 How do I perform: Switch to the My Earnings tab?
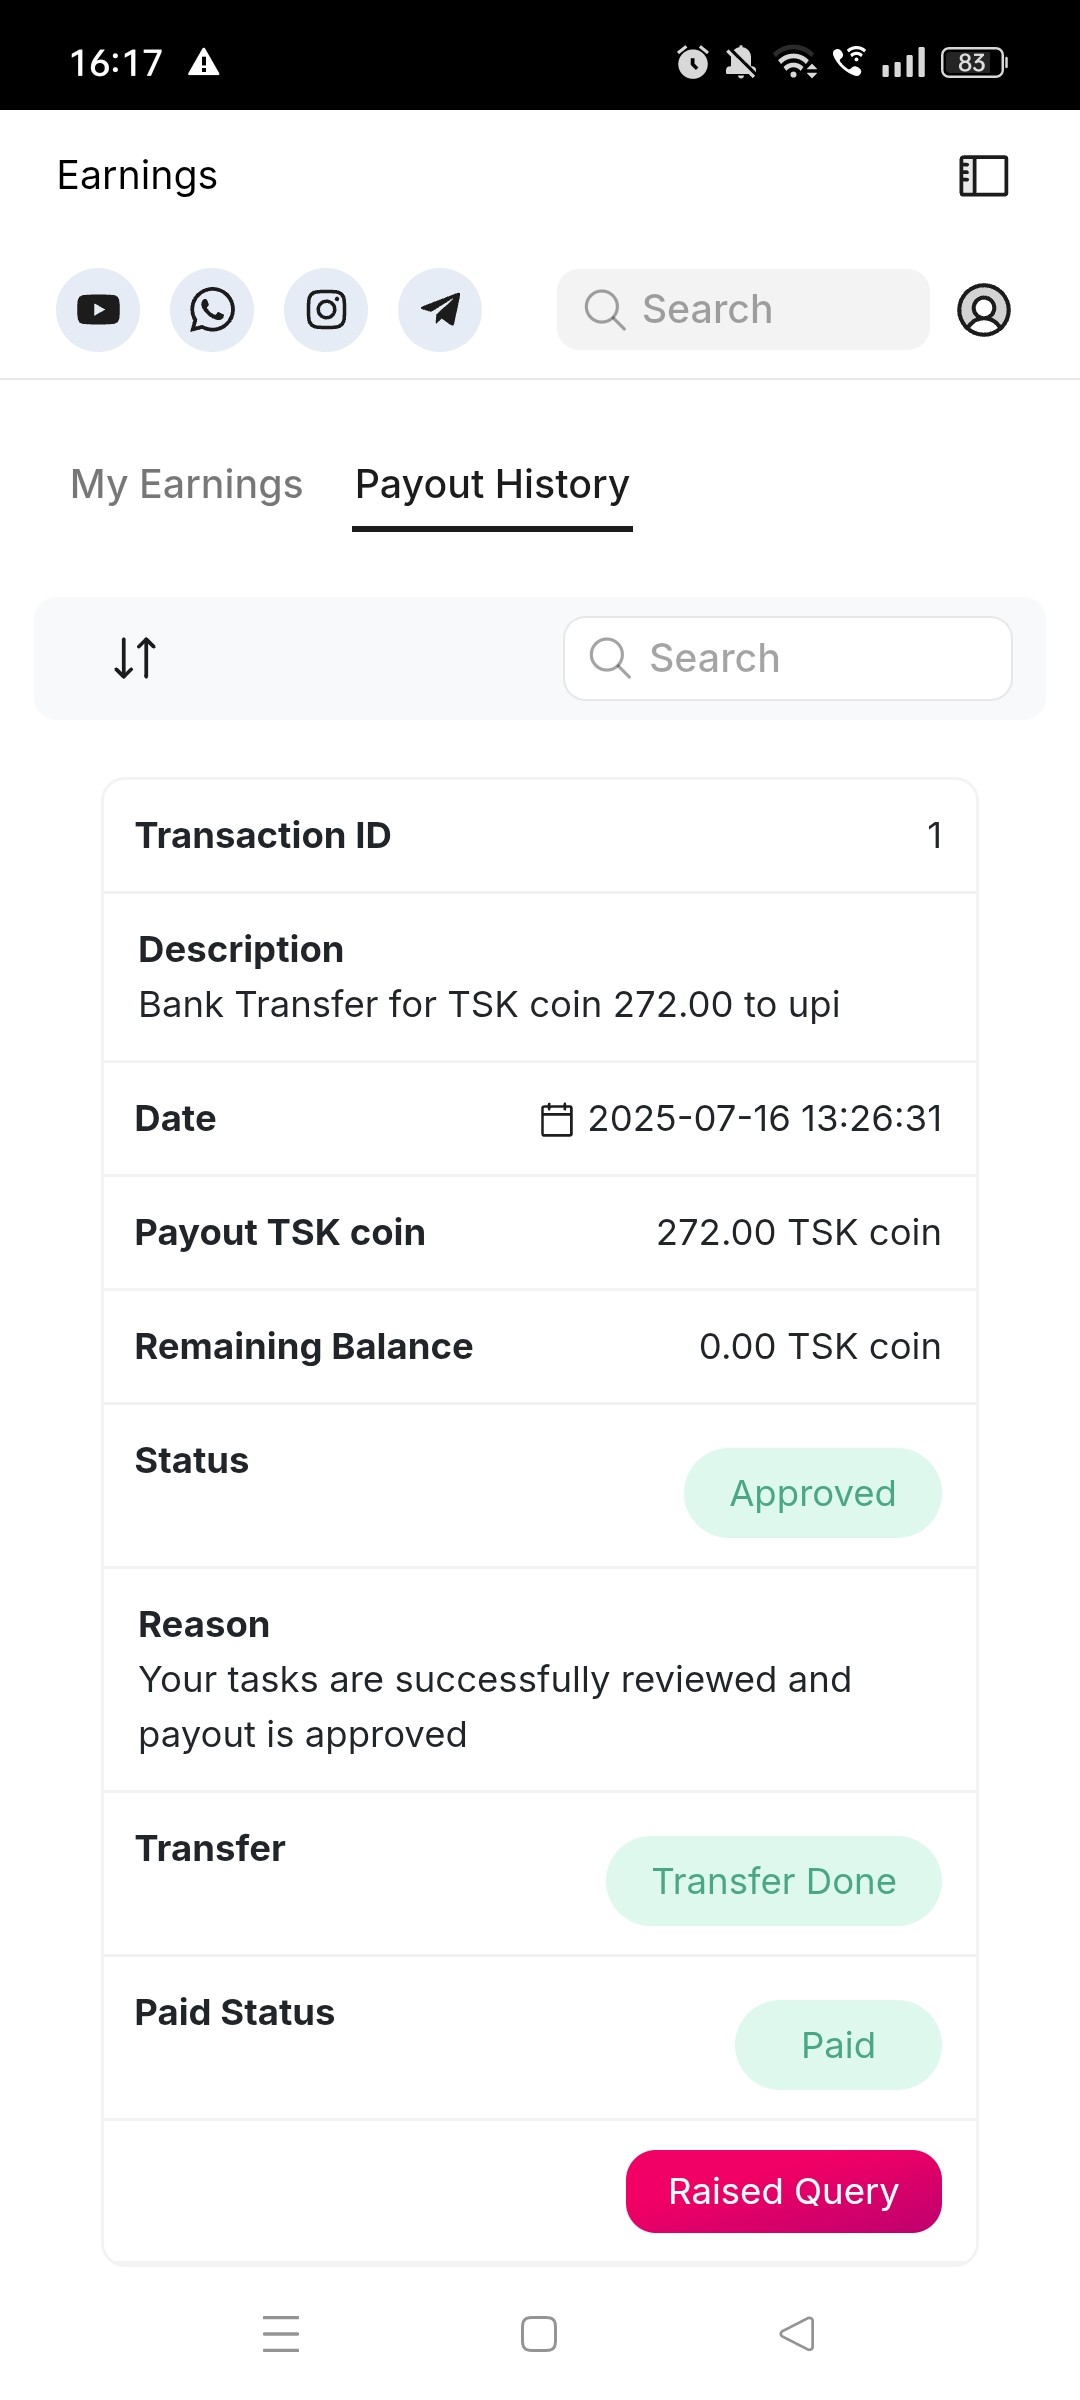(186, 484)
